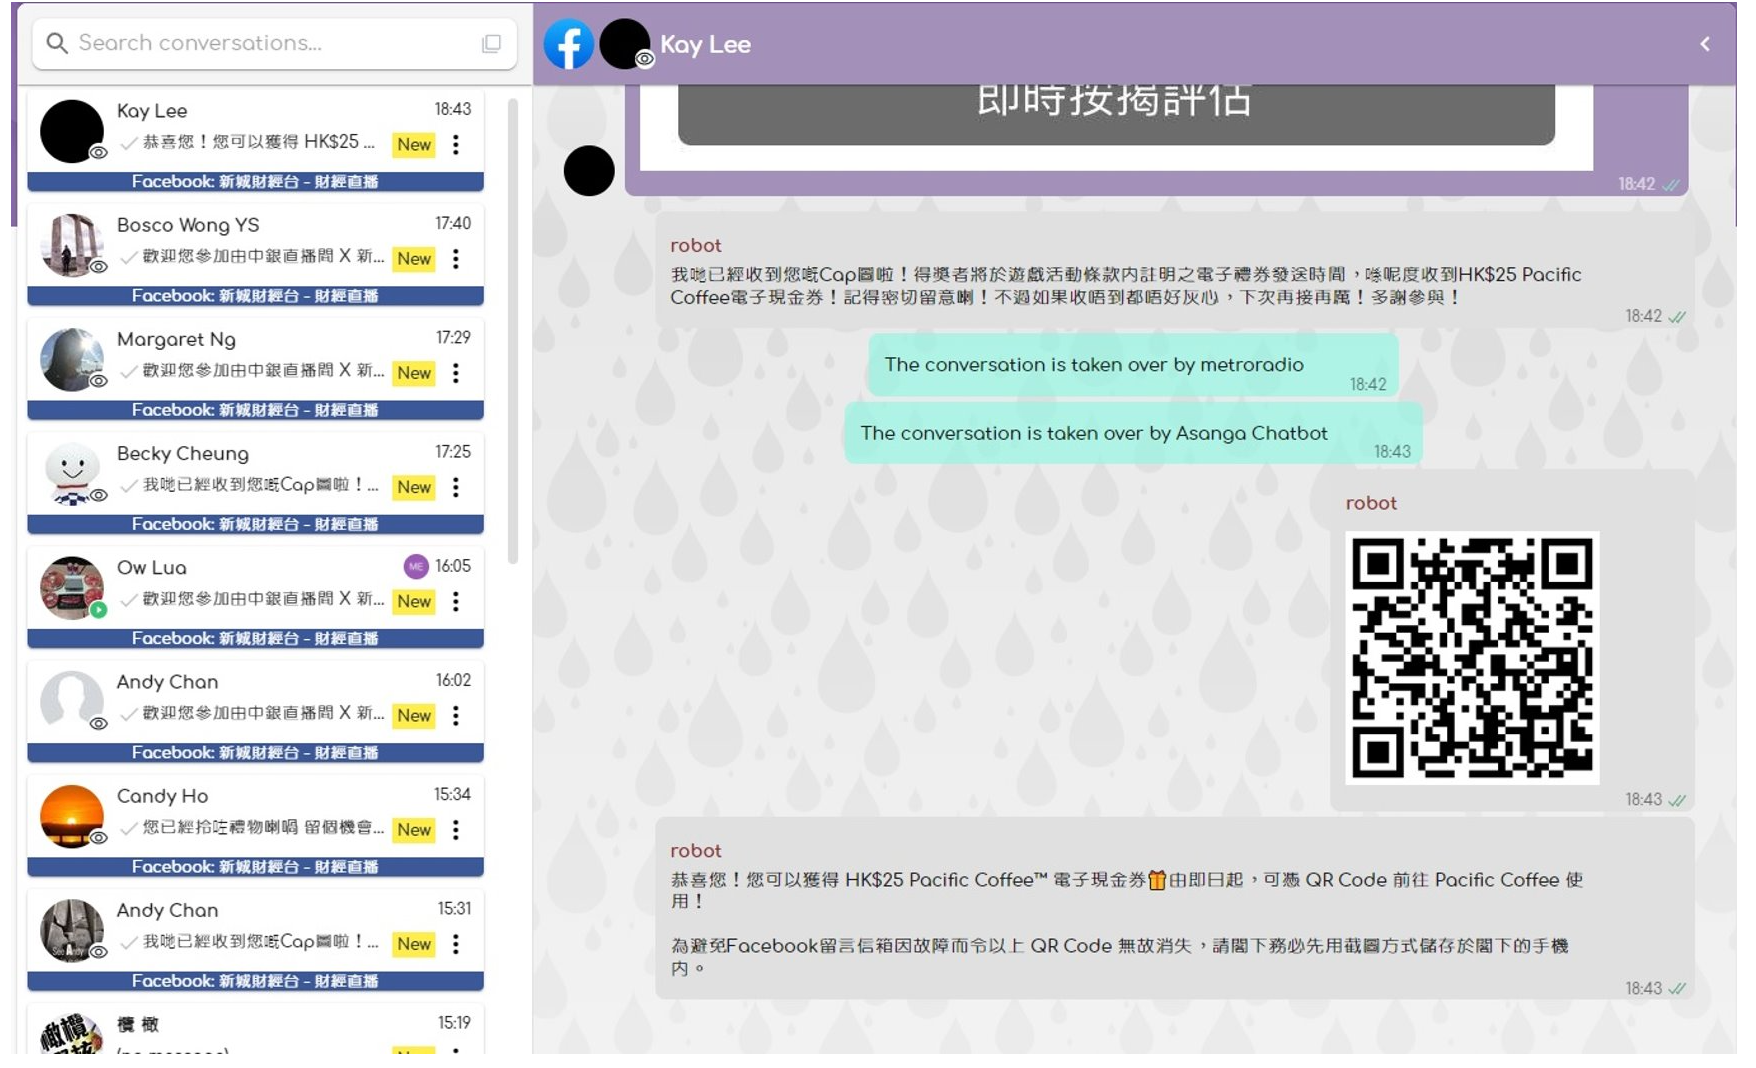Open three-dot menu for Kay Lee conversation
Screen dimensions: 1756x1068
(x=456, y=145)
